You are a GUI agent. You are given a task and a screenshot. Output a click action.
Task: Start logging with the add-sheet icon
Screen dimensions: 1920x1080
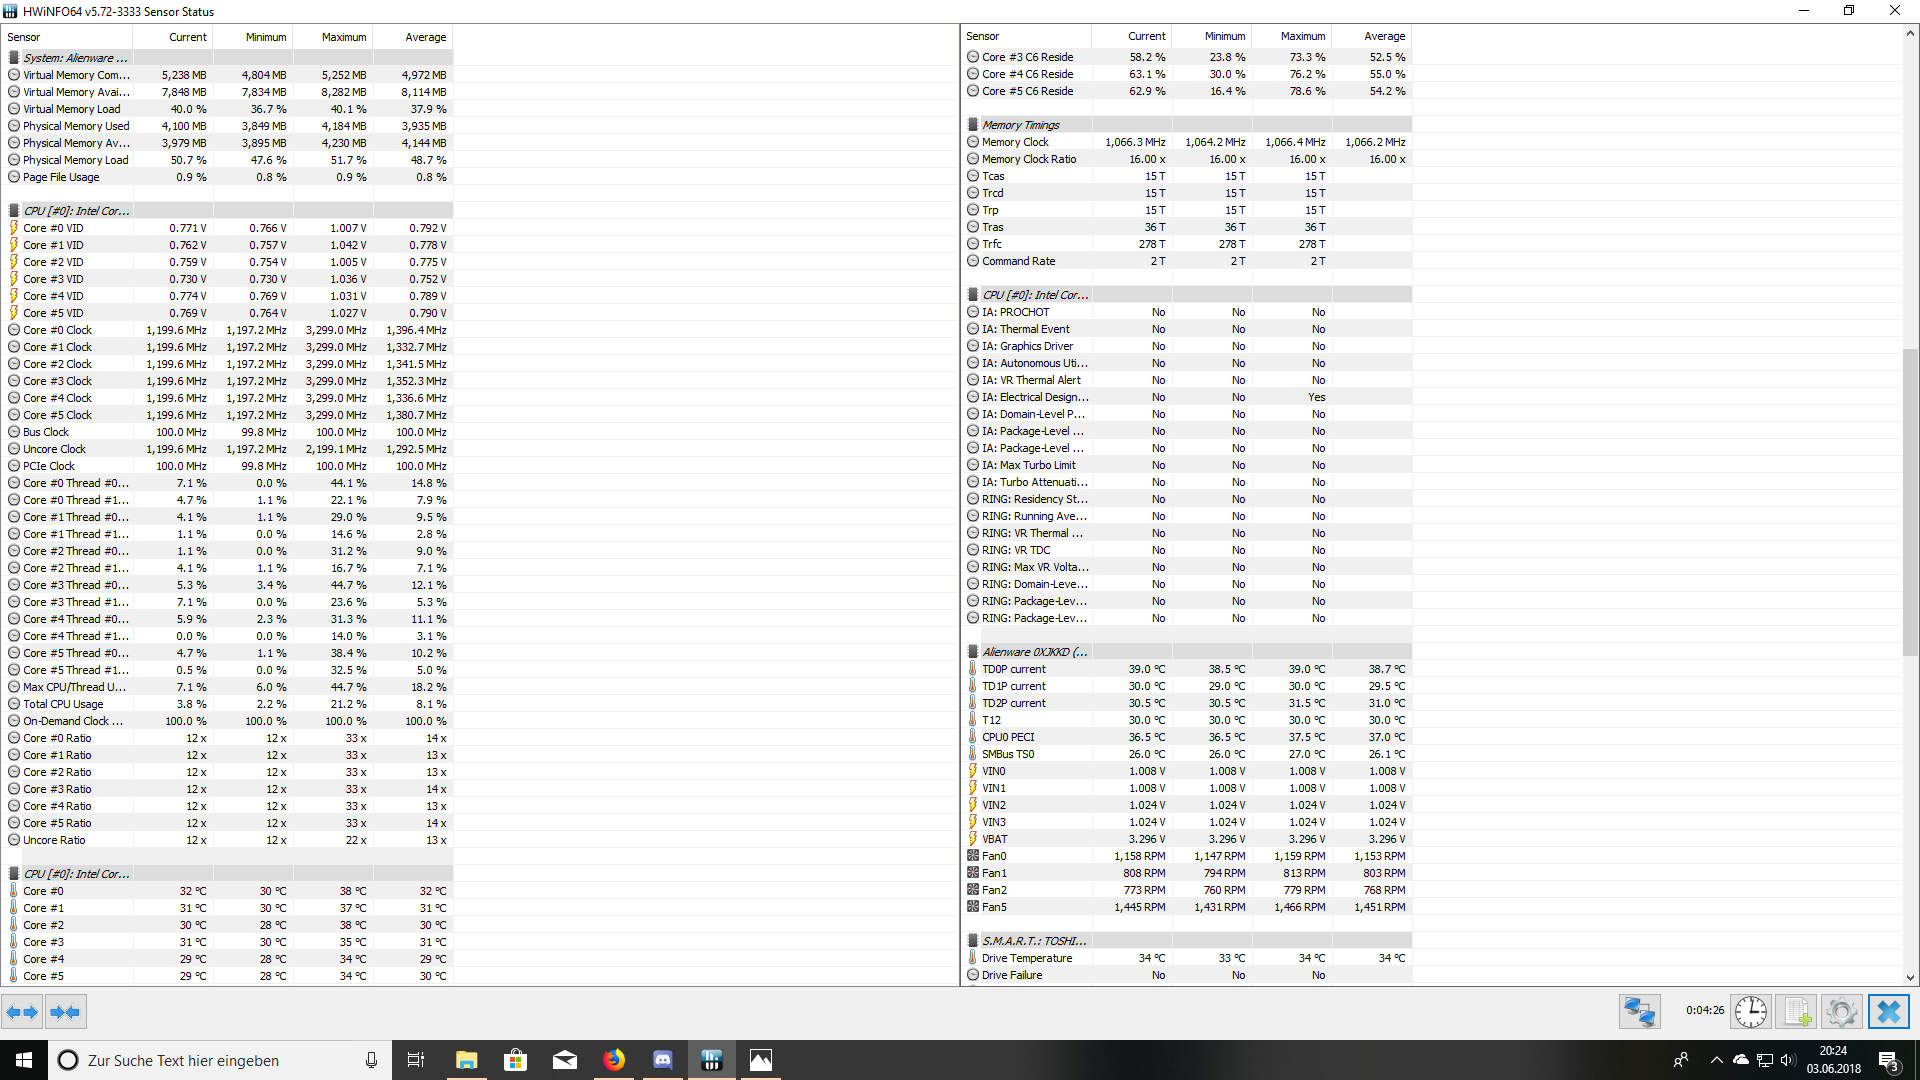pos(1797,1012)
